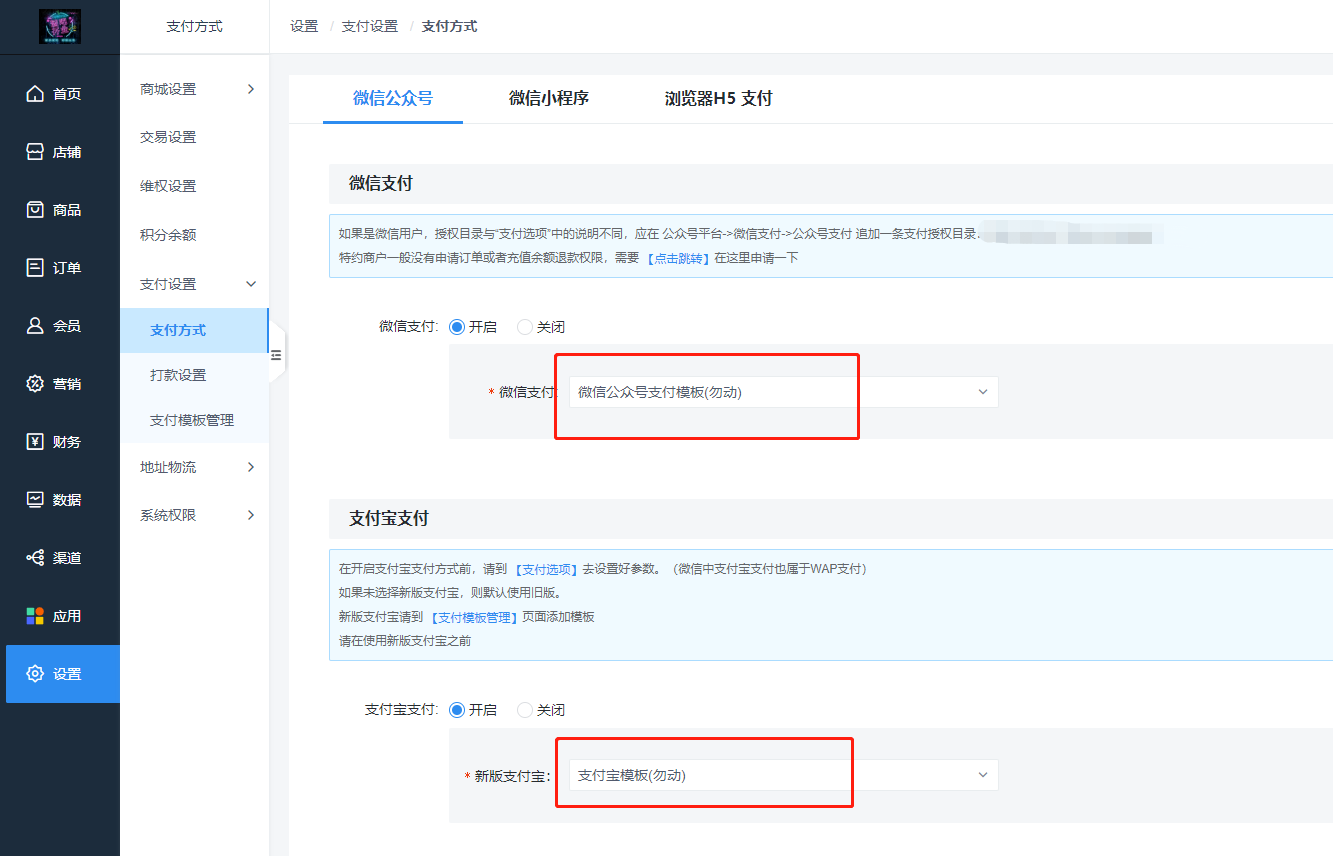Screen dimensions: 1333x856
Task: Collapse the secondary sidebar using the handle icon
Action: 277,355
